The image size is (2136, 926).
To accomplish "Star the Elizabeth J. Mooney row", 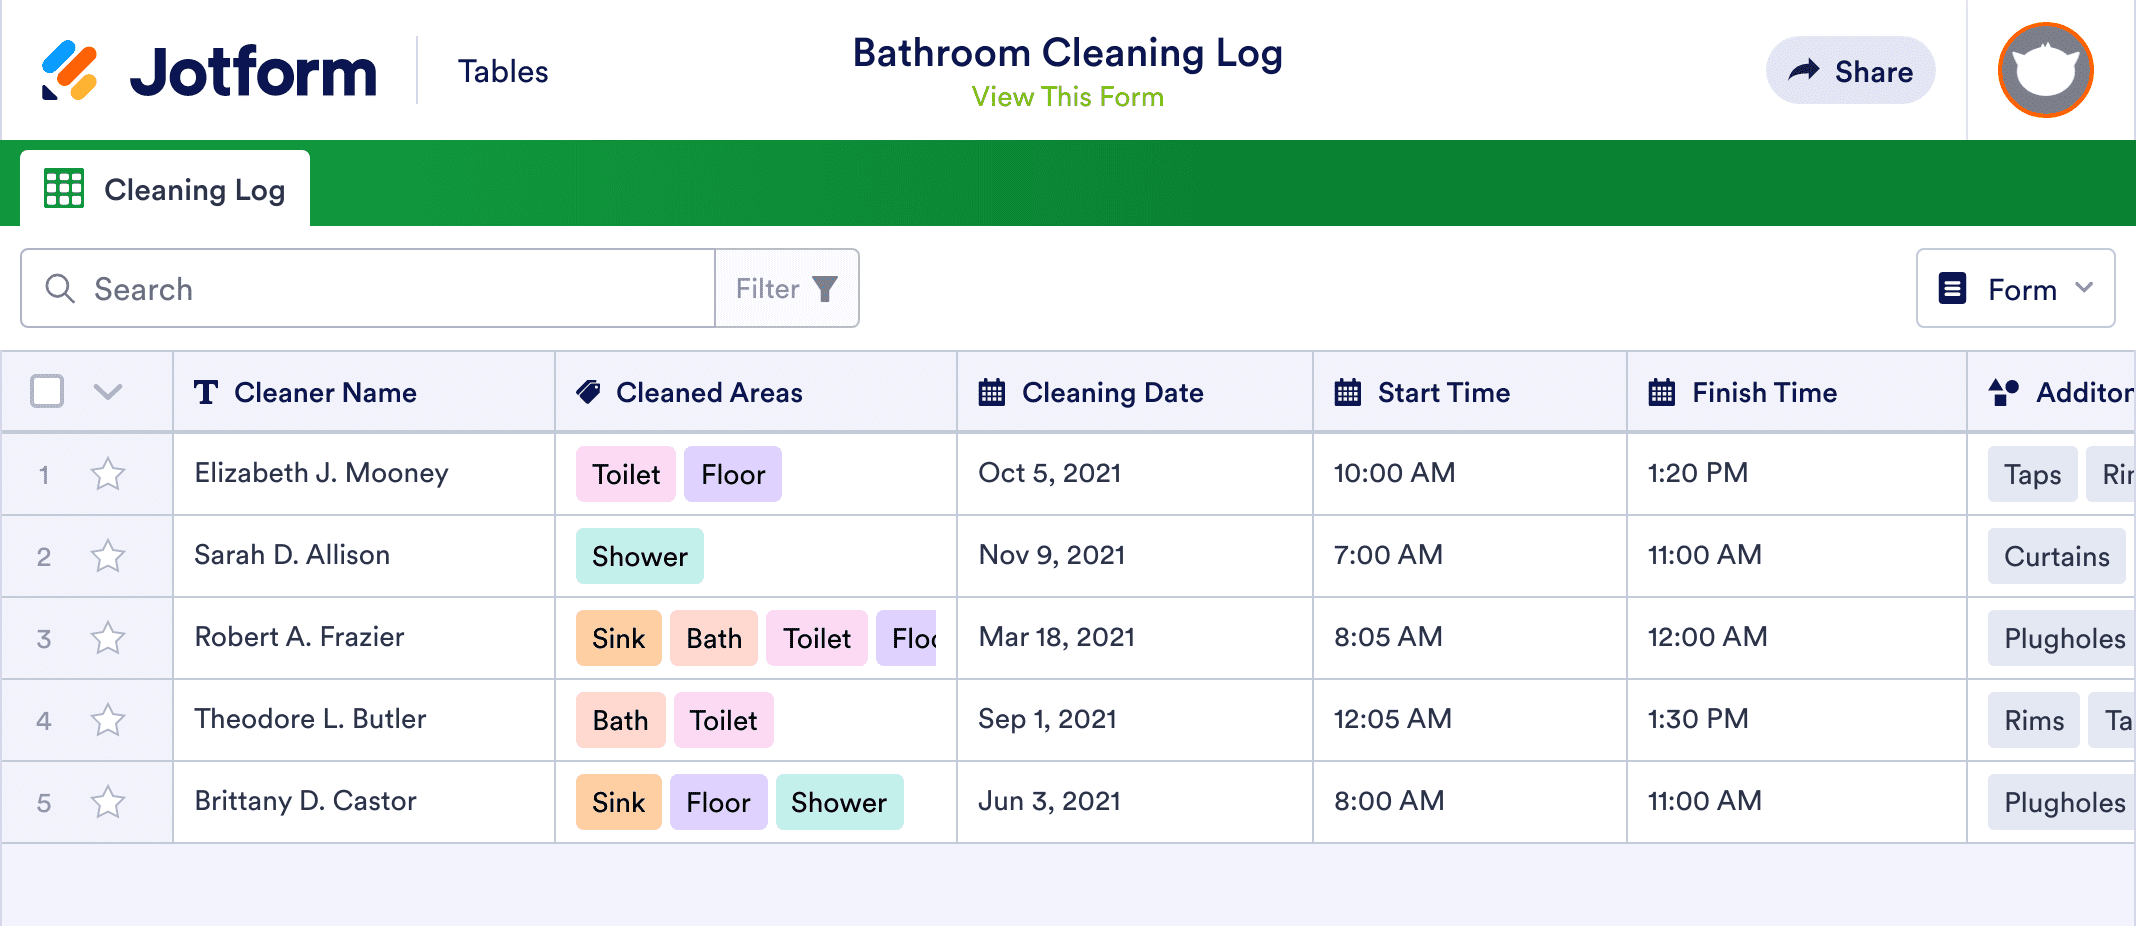I will pos(108,473).
